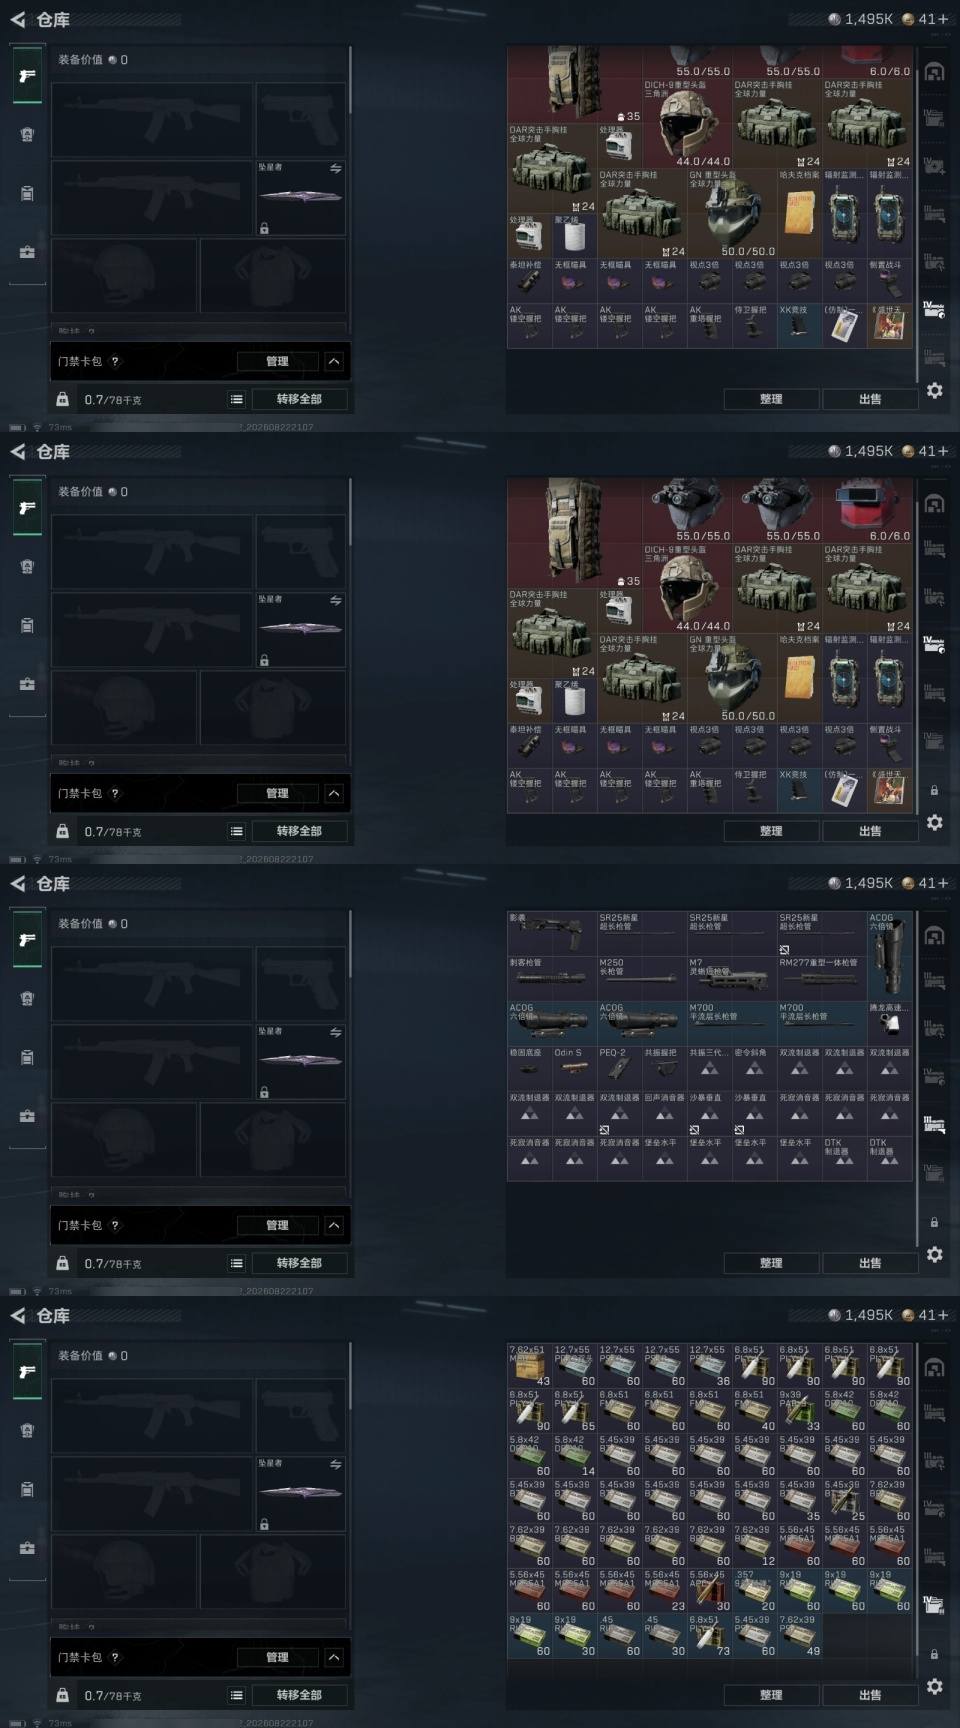The height and width of the screenshot is (1728, 960).
Task: Select .357 ammo stack of 20
Action: [x=755, y=1590]
